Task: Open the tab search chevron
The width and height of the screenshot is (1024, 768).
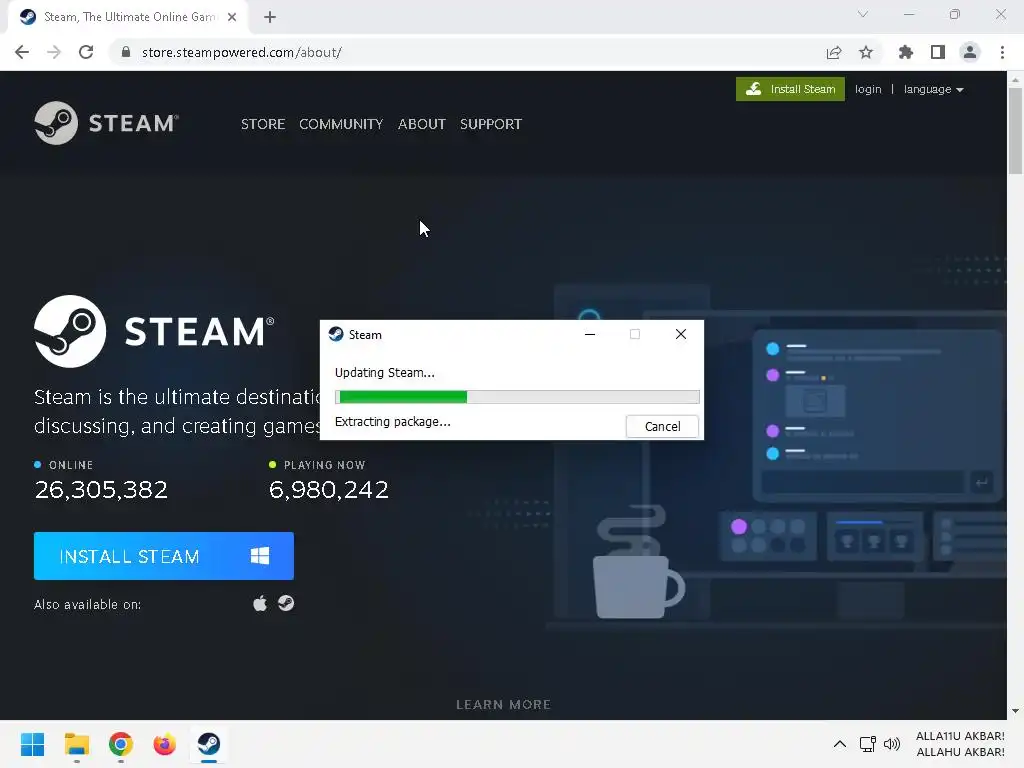Action: click(x=863, y=14)
